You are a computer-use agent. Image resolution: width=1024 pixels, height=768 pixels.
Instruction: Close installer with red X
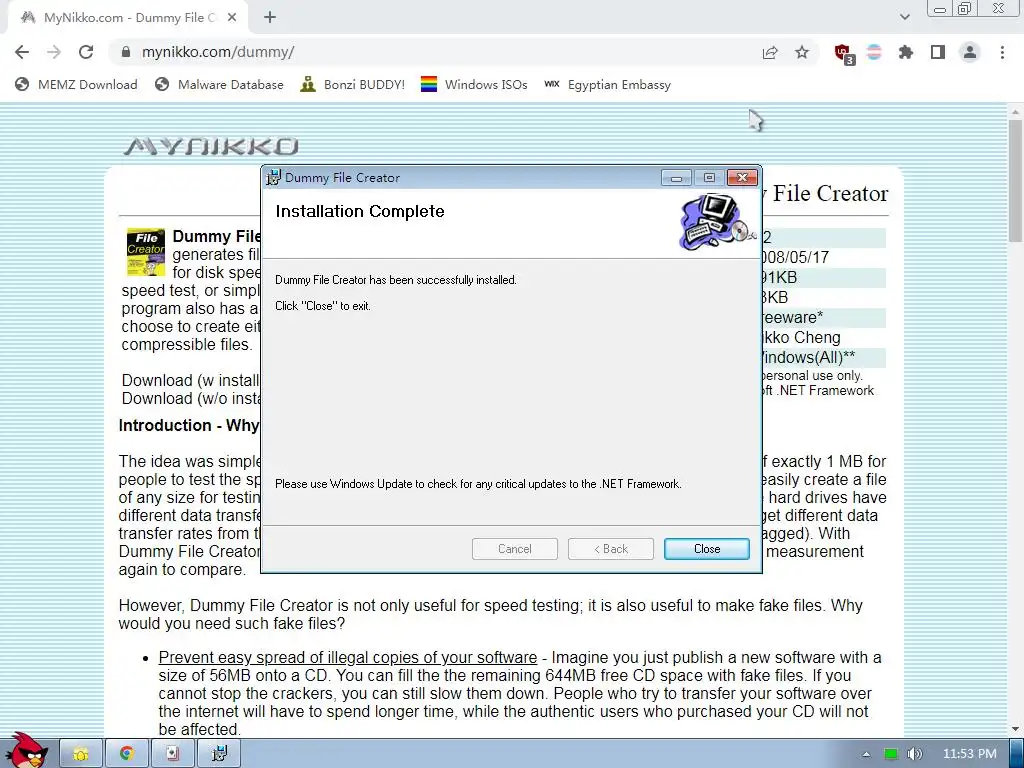click(x=743, y=178)
